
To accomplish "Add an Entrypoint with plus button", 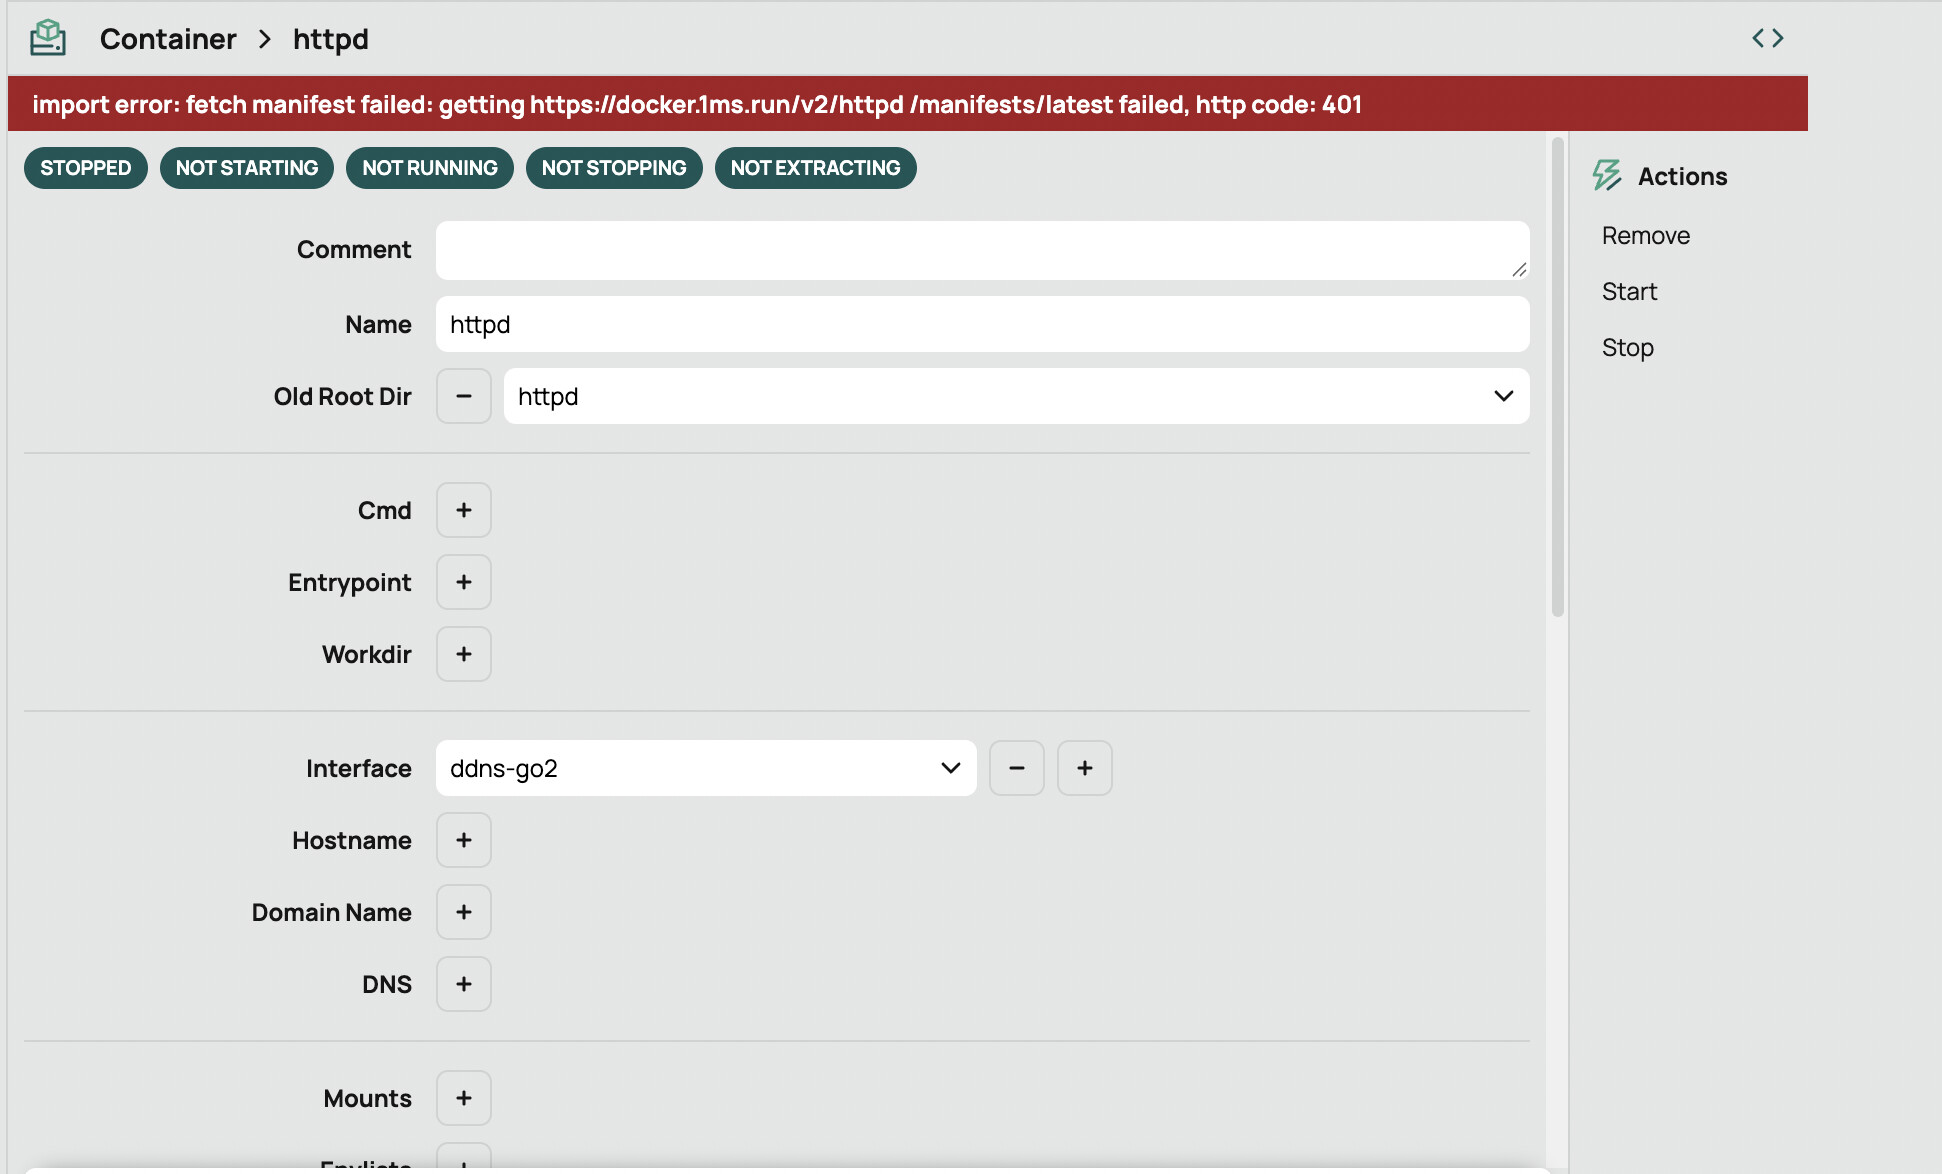I will 464,582.
